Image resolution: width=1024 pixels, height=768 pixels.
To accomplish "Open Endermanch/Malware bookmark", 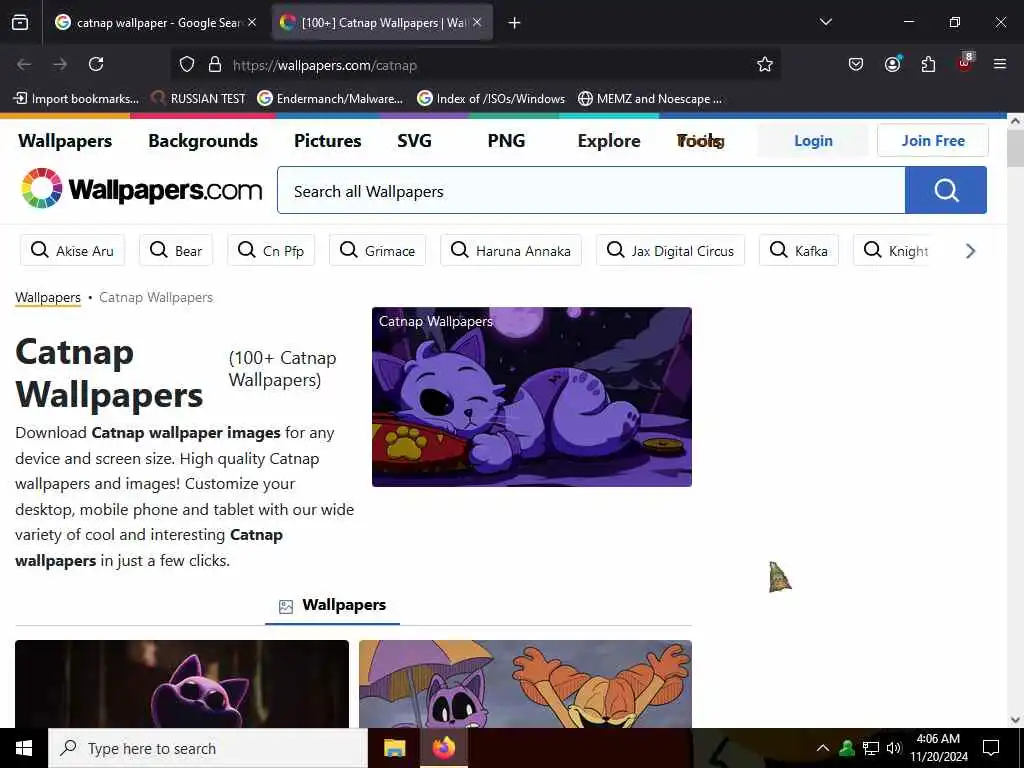I will click(x=330, y=99).
